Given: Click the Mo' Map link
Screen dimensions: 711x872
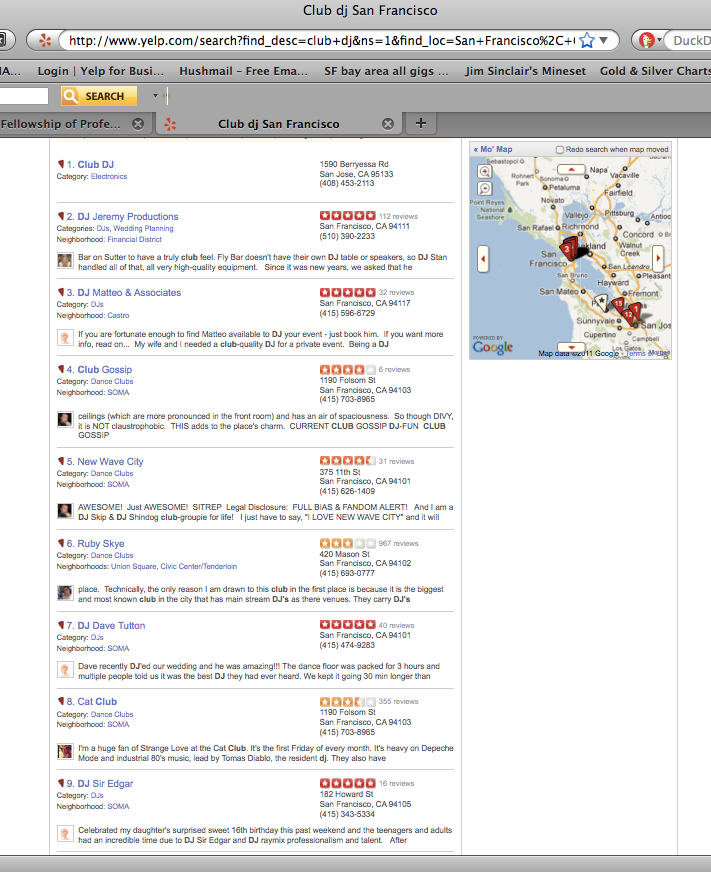Looking at the screenshot, I should point(493,150).
